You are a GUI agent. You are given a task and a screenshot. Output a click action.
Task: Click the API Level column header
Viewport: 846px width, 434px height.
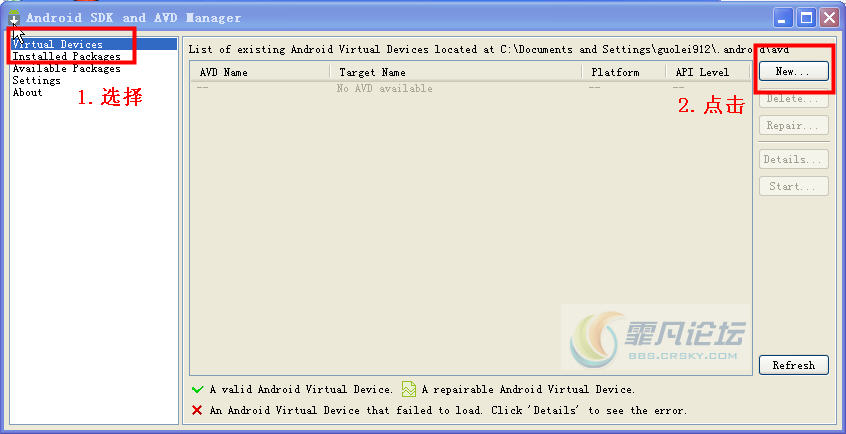point(708,72)
